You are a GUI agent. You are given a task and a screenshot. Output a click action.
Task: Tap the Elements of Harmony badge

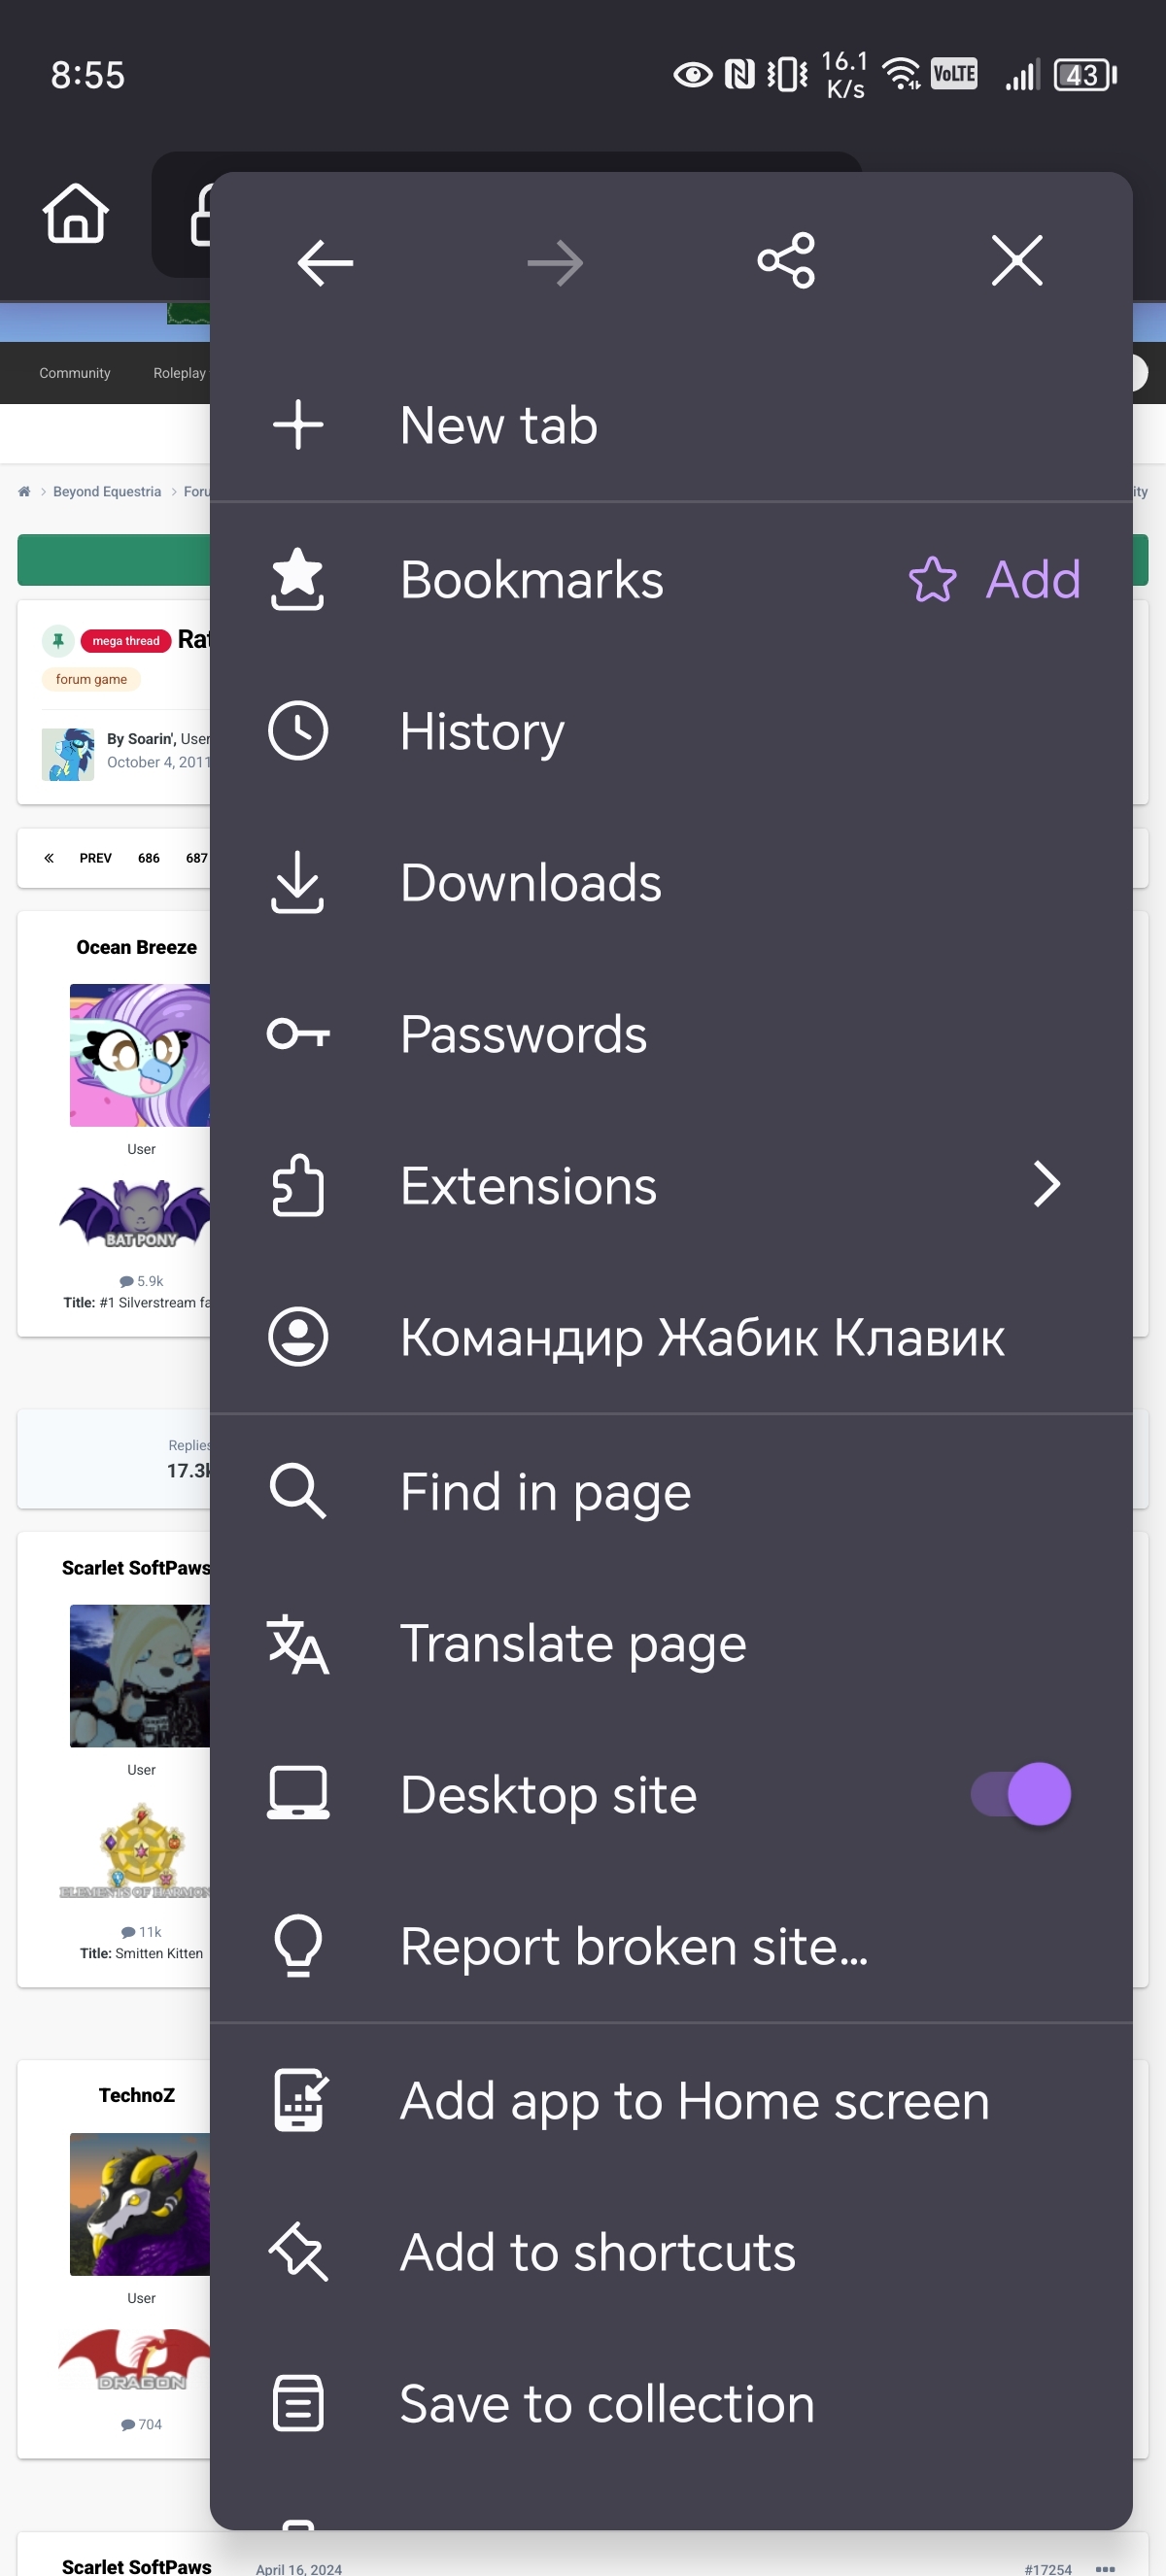(x=136, y=1850)
